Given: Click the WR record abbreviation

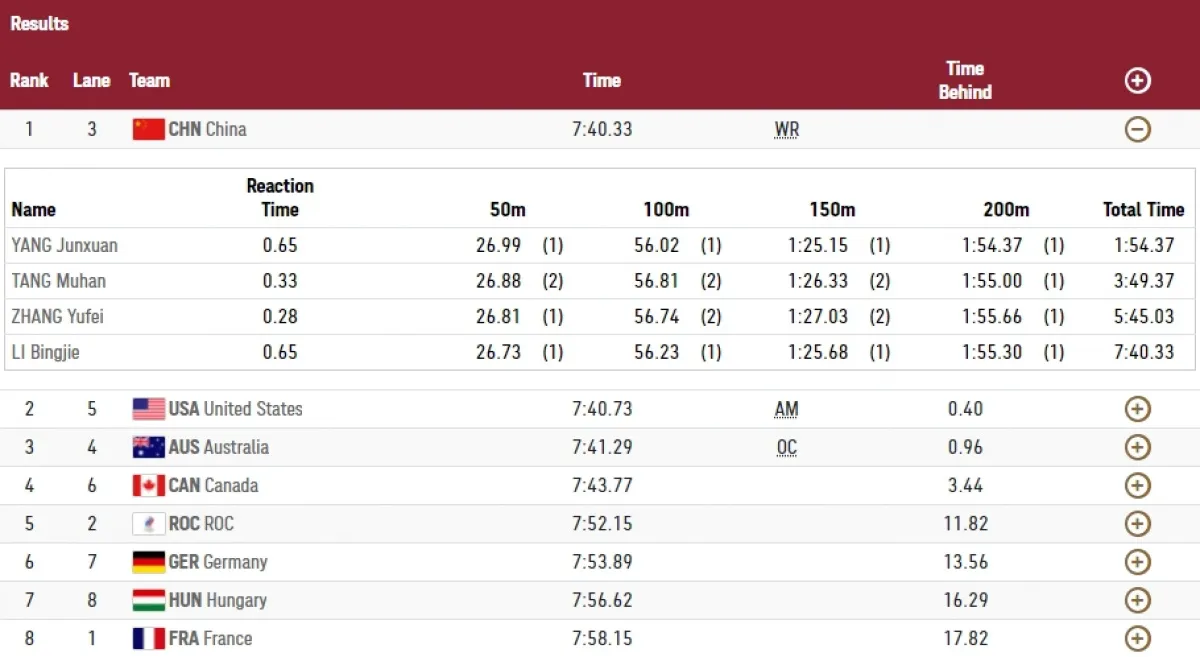Looking at the screenshot, I should pos(786,130).
